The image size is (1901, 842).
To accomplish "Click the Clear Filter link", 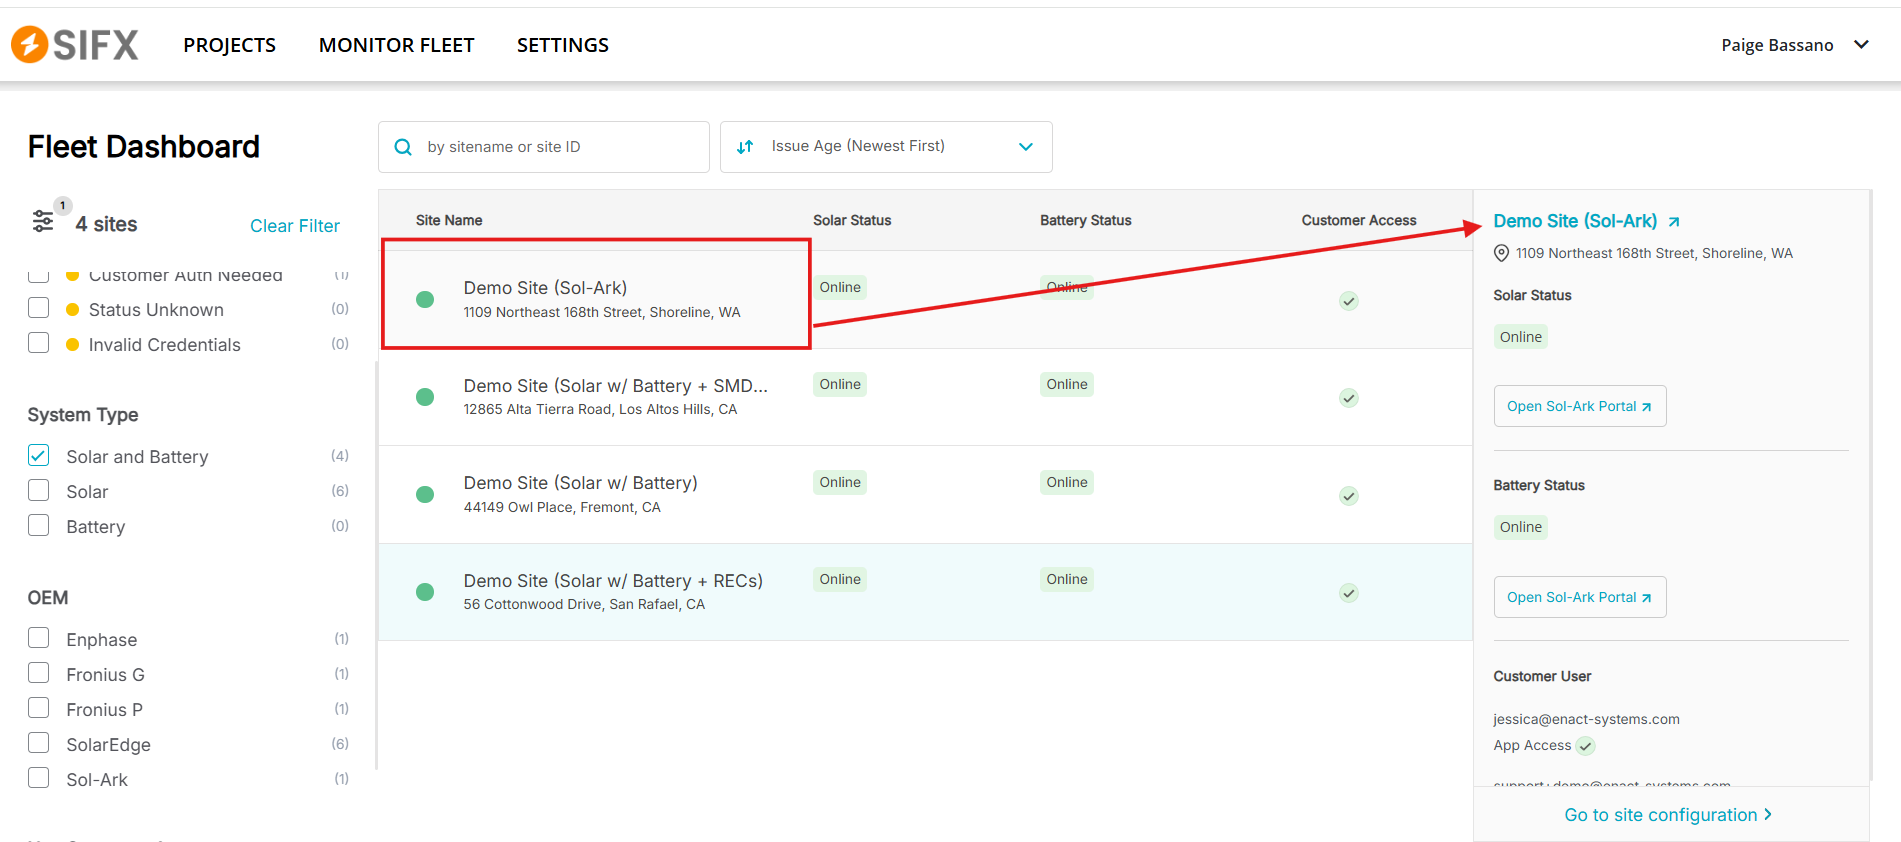I will tap(294, 226).
